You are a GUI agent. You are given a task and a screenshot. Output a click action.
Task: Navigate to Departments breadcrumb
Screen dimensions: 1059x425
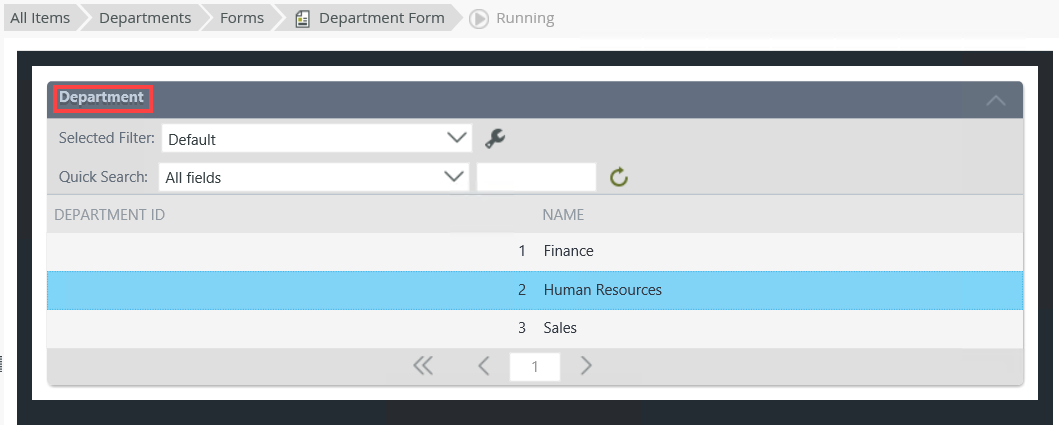(x=145, y=18)
